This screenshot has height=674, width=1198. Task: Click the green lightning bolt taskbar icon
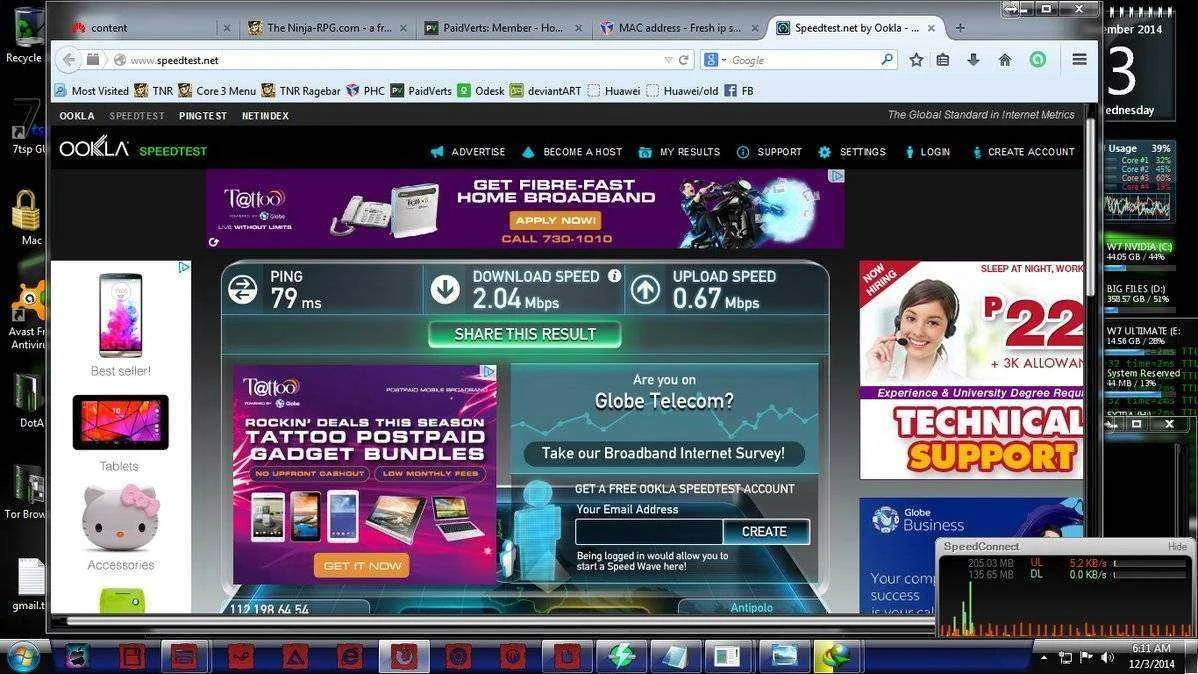tap(621, 656)
